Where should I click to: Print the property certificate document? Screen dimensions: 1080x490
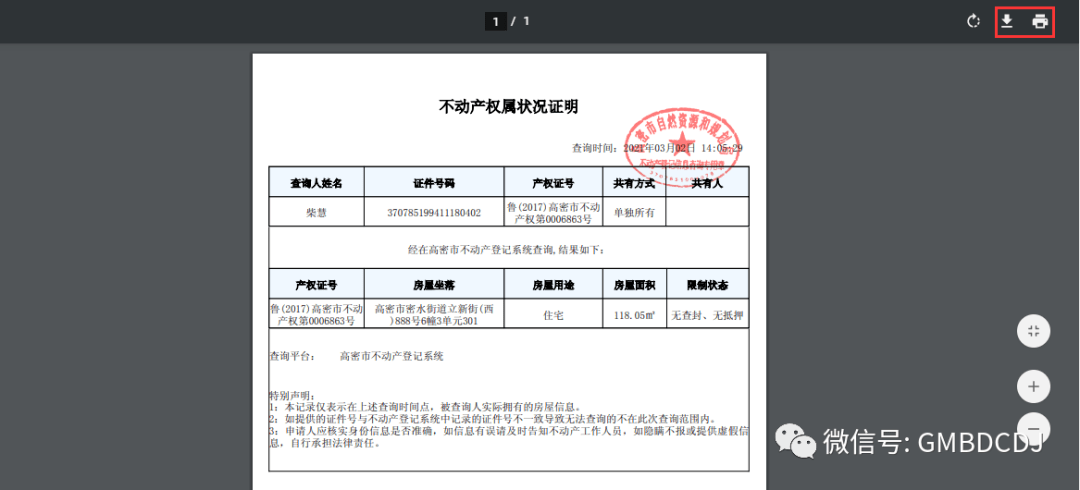point(1040,22)
